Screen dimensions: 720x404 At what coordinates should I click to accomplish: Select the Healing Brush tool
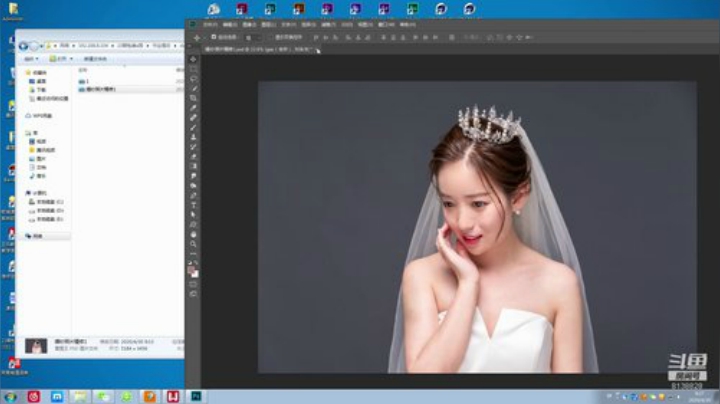[193, 118]
